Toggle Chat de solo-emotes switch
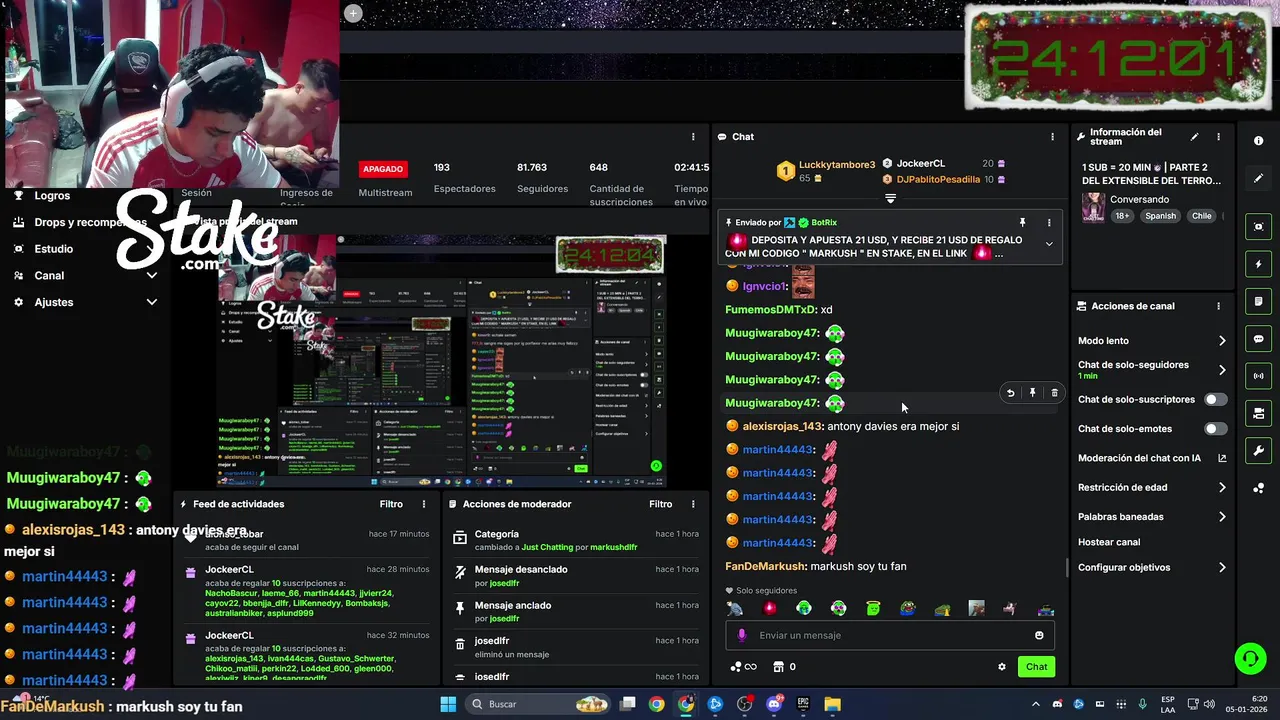This screenshot has width=1280, height=720. (1215, 428)
